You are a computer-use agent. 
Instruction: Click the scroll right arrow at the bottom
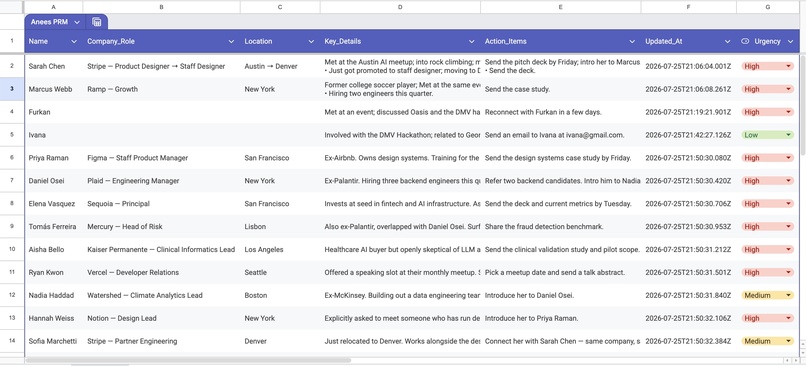point(796,360)
